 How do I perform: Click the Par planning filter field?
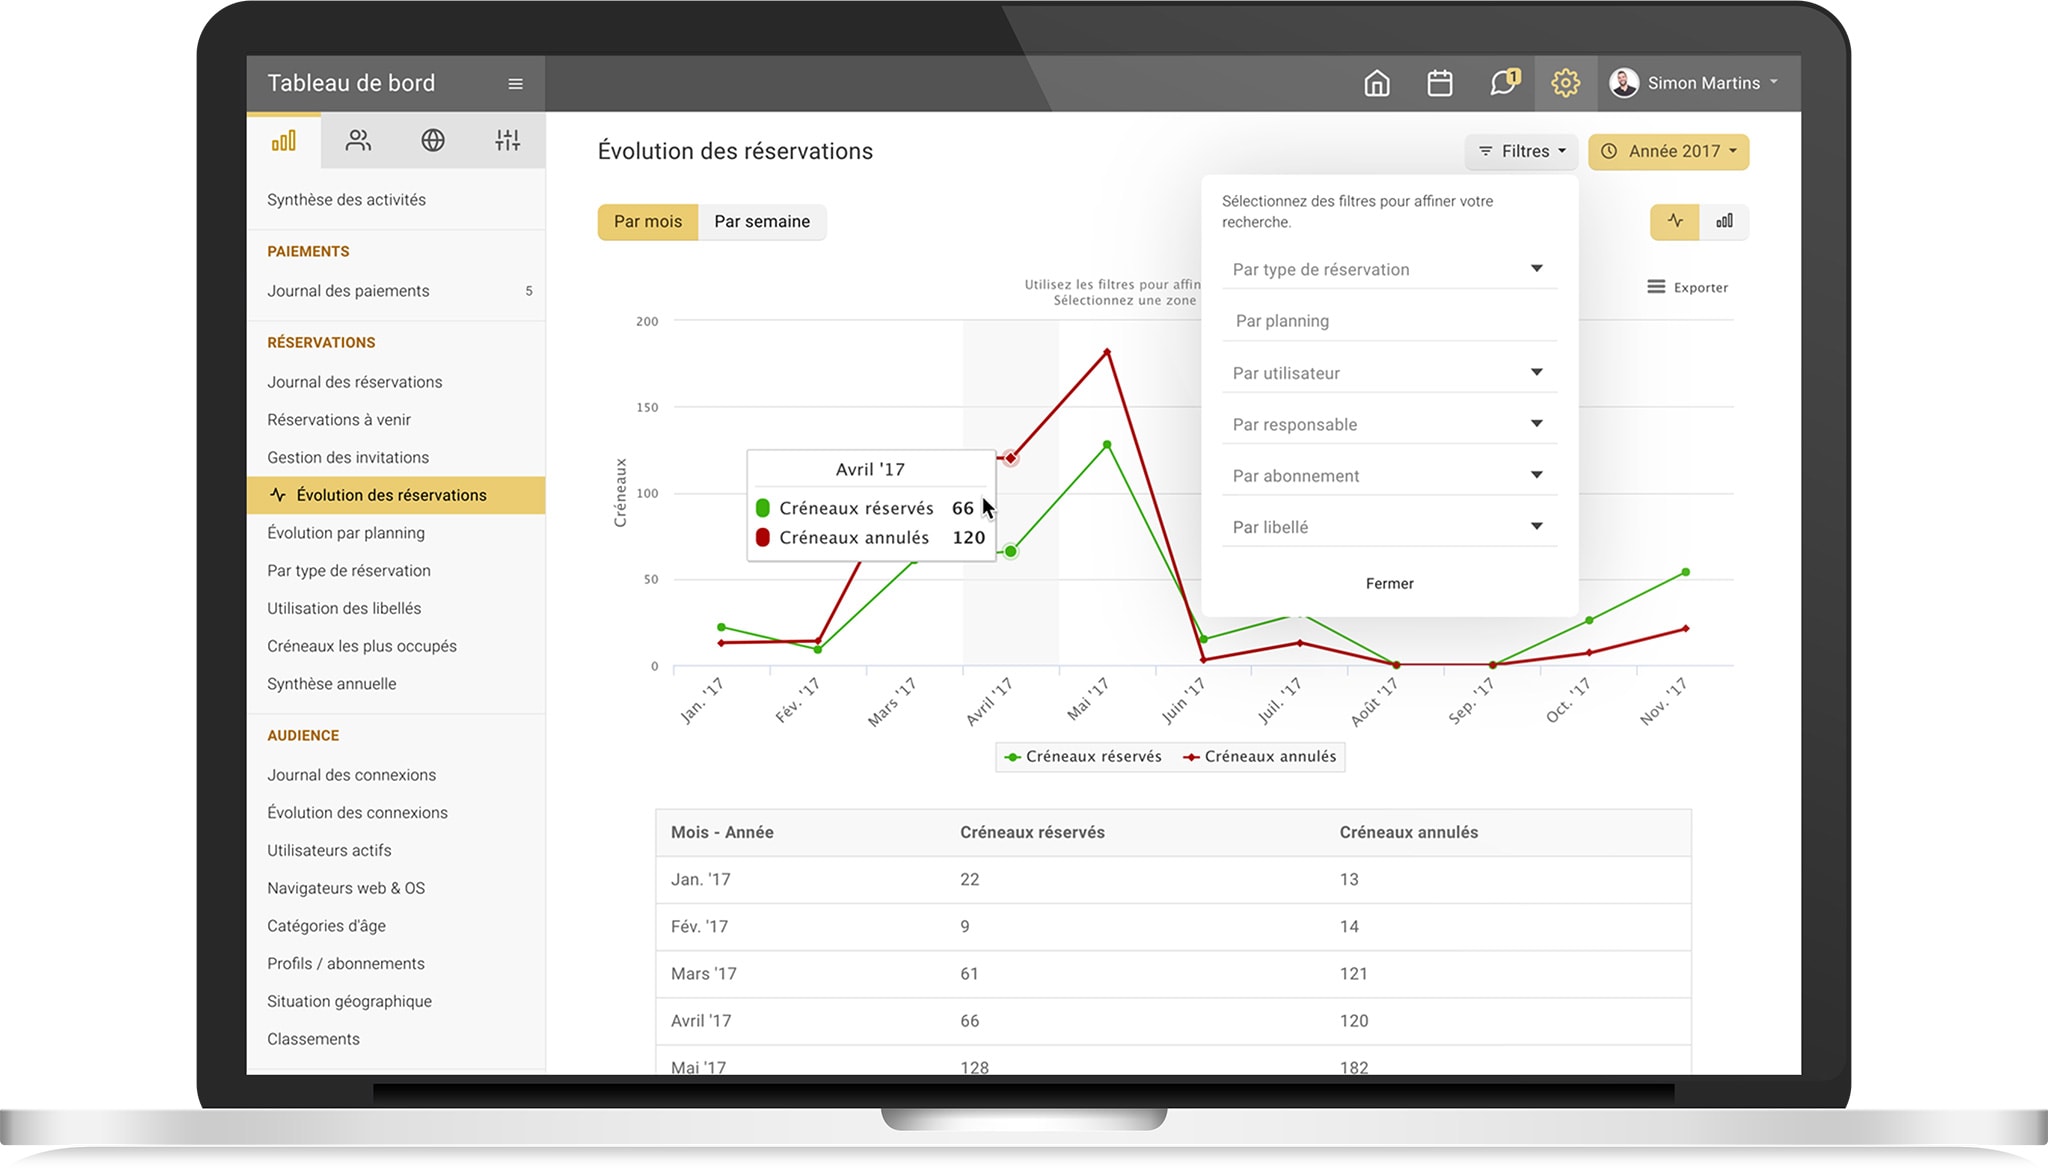[1388, 321]
